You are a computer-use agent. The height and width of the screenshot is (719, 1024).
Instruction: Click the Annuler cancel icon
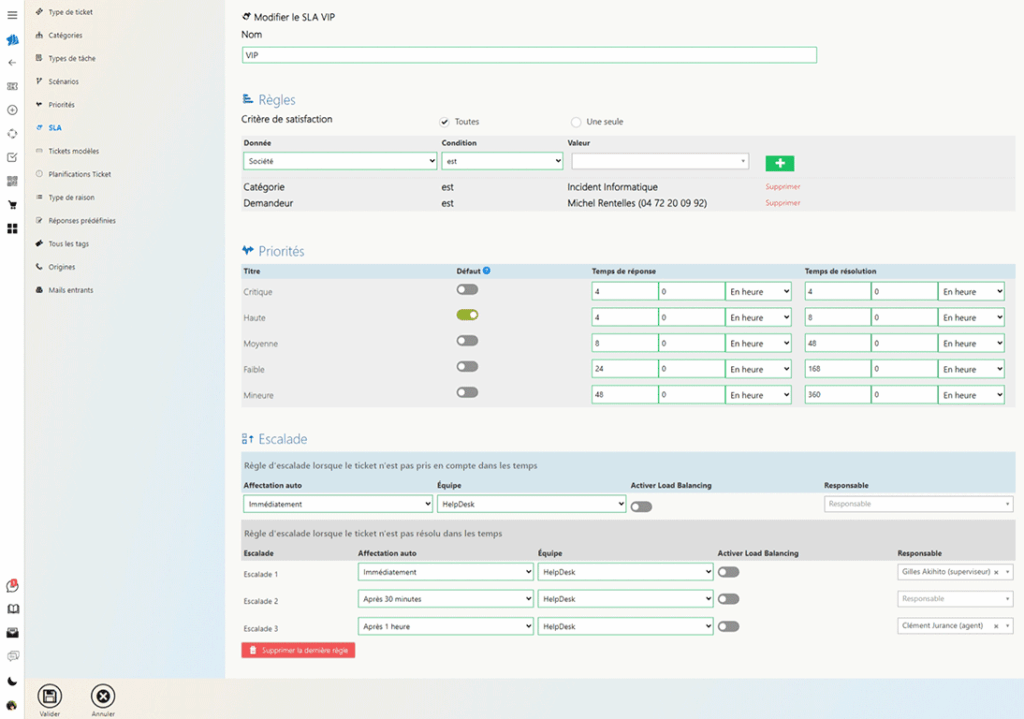coord(103,696)
